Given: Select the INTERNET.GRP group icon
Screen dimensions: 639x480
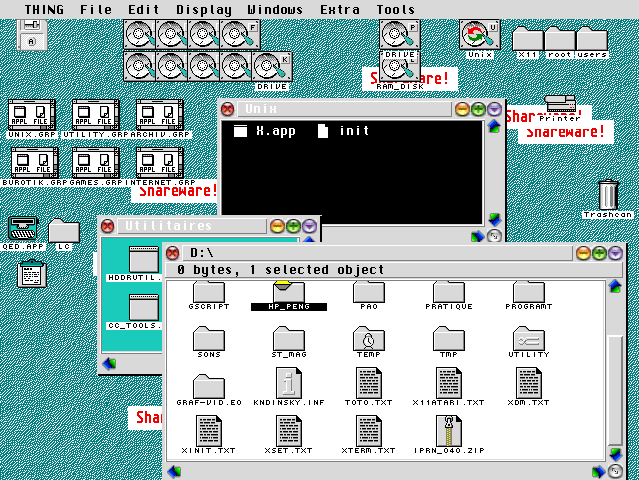Looking at the screenshot, I should pos(160,167).
